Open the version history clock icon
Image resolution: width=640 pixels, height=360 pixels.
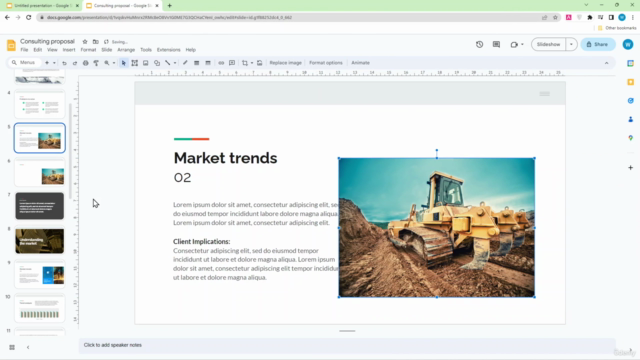[x=480, y=44]
